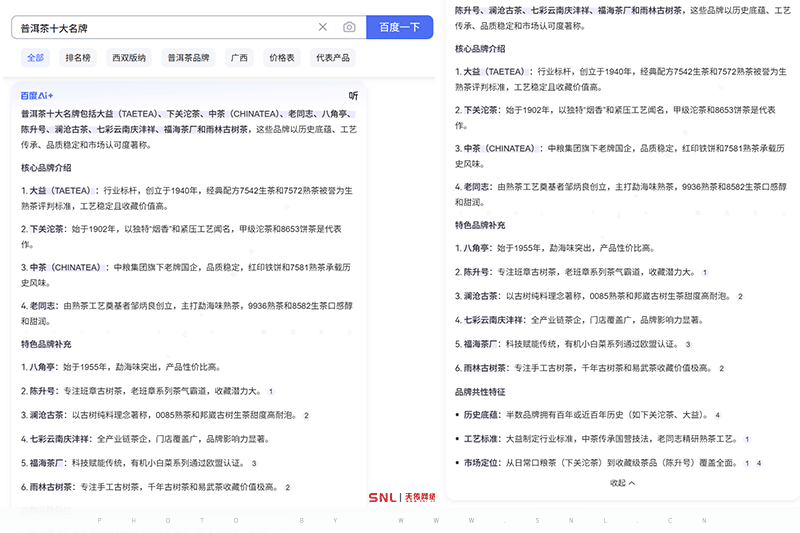This screenshot has width=800, height=533.
Task: Open citation 4 on the 历史底蕴 line
Action: (717, 415)
